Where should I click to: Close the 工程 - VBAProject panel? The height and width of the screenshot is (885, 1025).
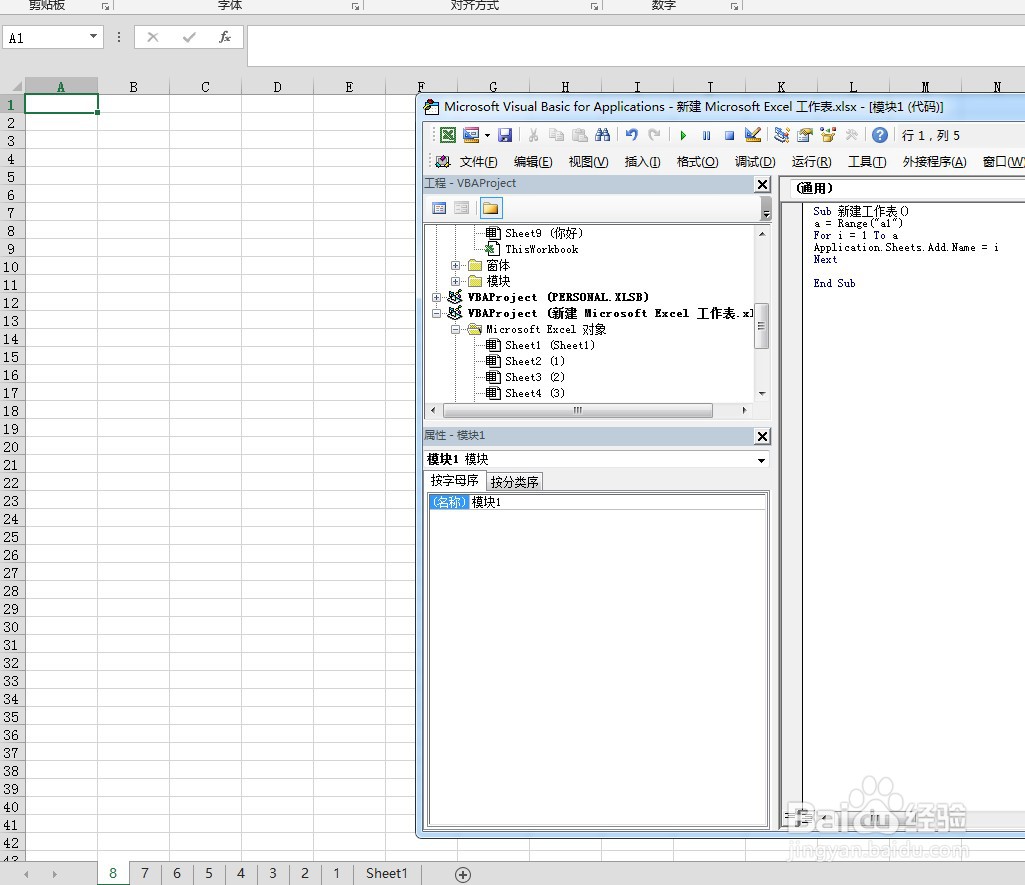pos(762,184)
